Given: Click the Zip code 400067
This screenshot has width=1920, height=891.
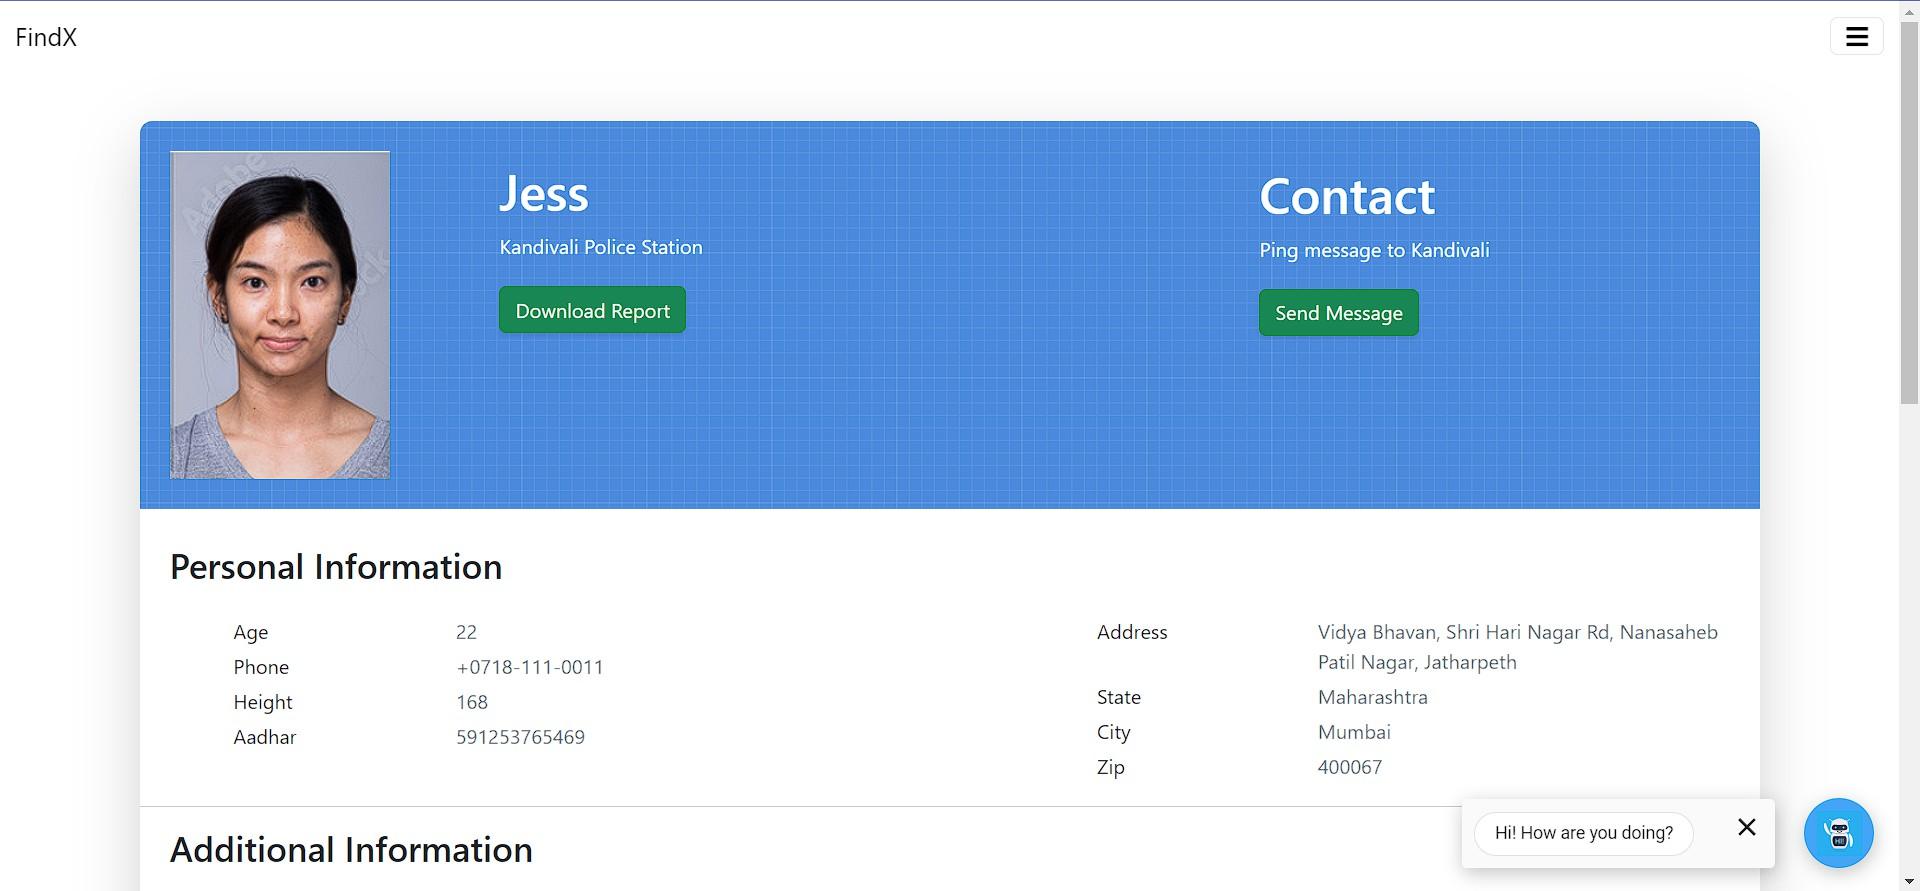Looking at the screenshot, I should (1349, 767).
